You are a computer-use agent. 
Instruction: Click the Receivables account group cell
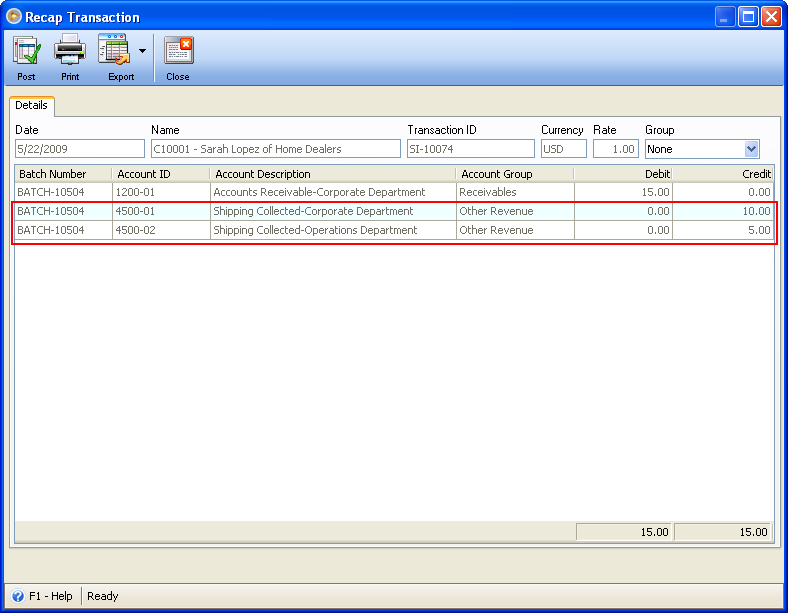(515, 192)
